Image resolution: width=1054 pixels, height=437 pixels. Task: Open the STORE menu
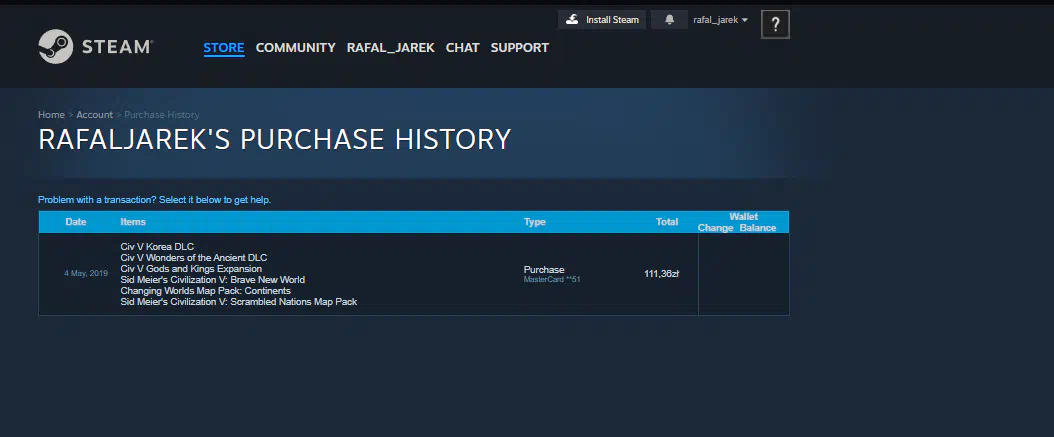pos(224,48)
